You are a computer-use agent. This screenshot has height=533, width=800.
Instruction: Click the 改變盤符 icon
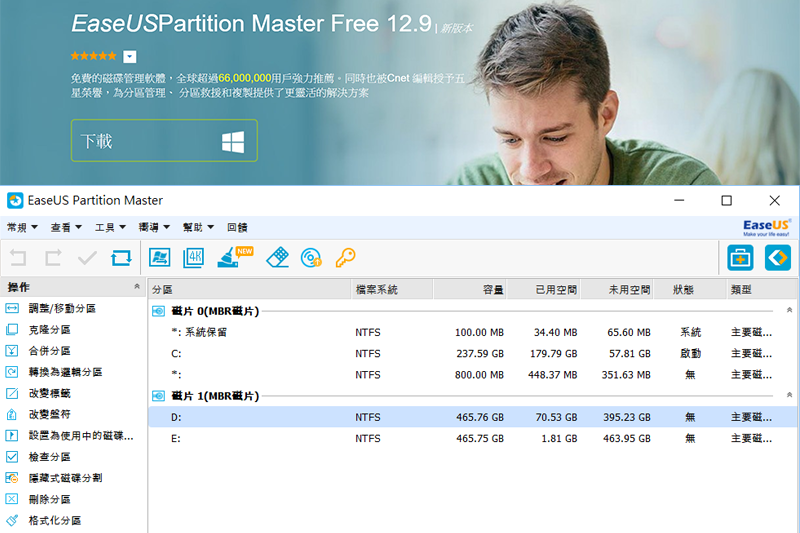point(12,414)
